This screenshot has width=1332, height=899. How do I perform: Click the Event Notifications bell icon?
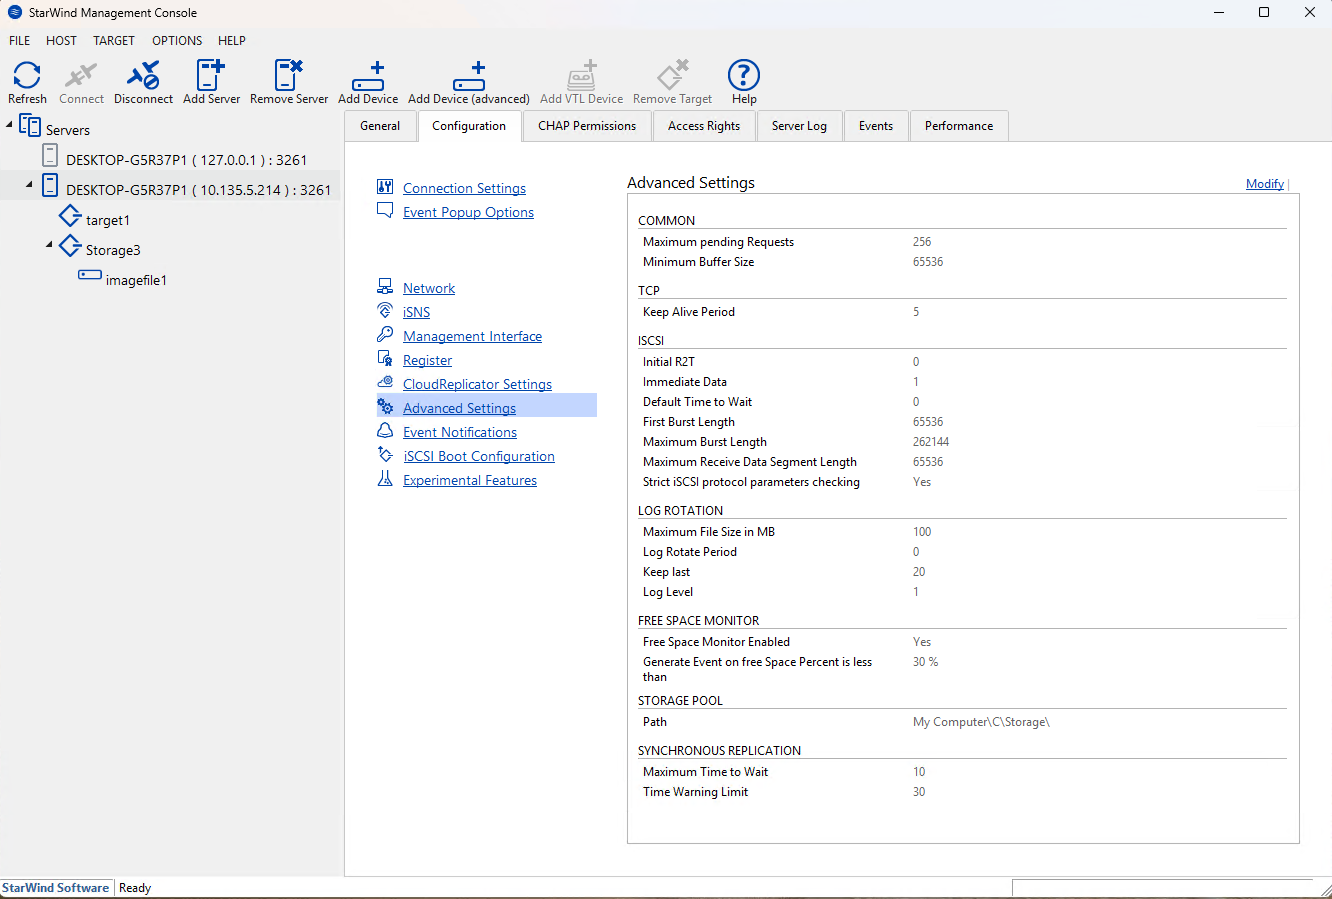(x=385, y=431)
